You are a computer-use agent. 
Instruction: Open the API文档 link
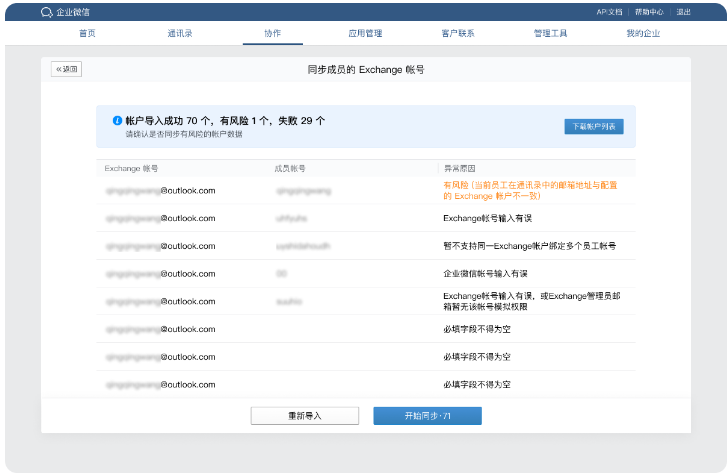[x=609, y=12]
